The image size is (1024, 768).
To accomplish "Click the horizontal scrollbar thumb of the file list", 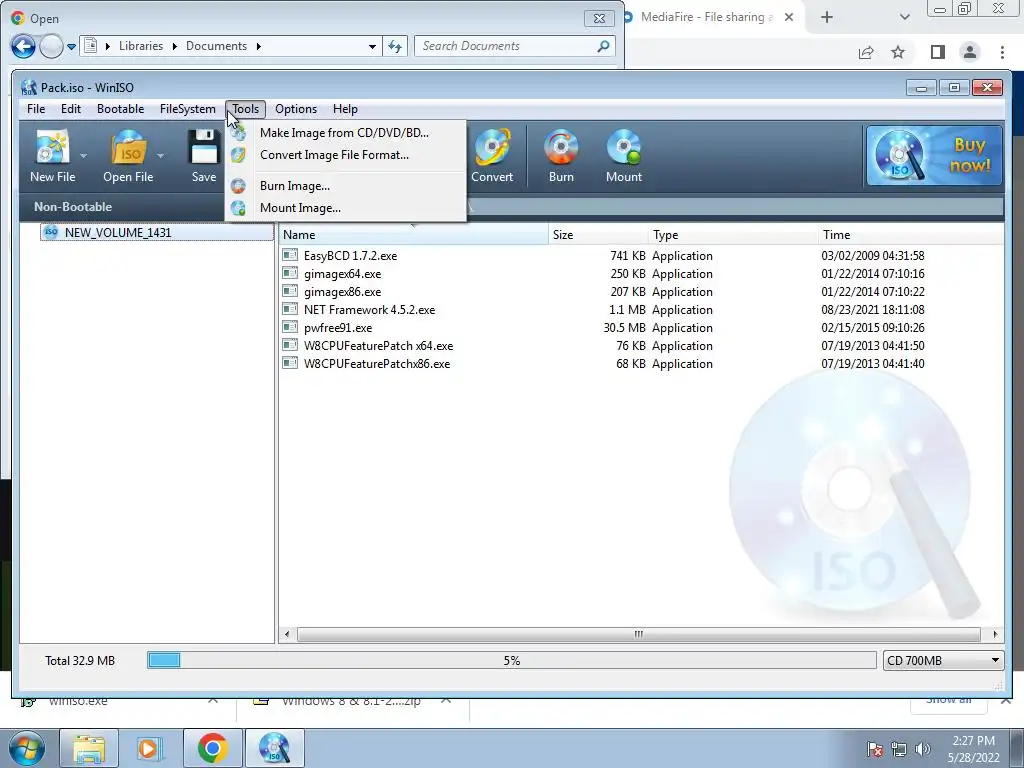I will tap(639, 634).
